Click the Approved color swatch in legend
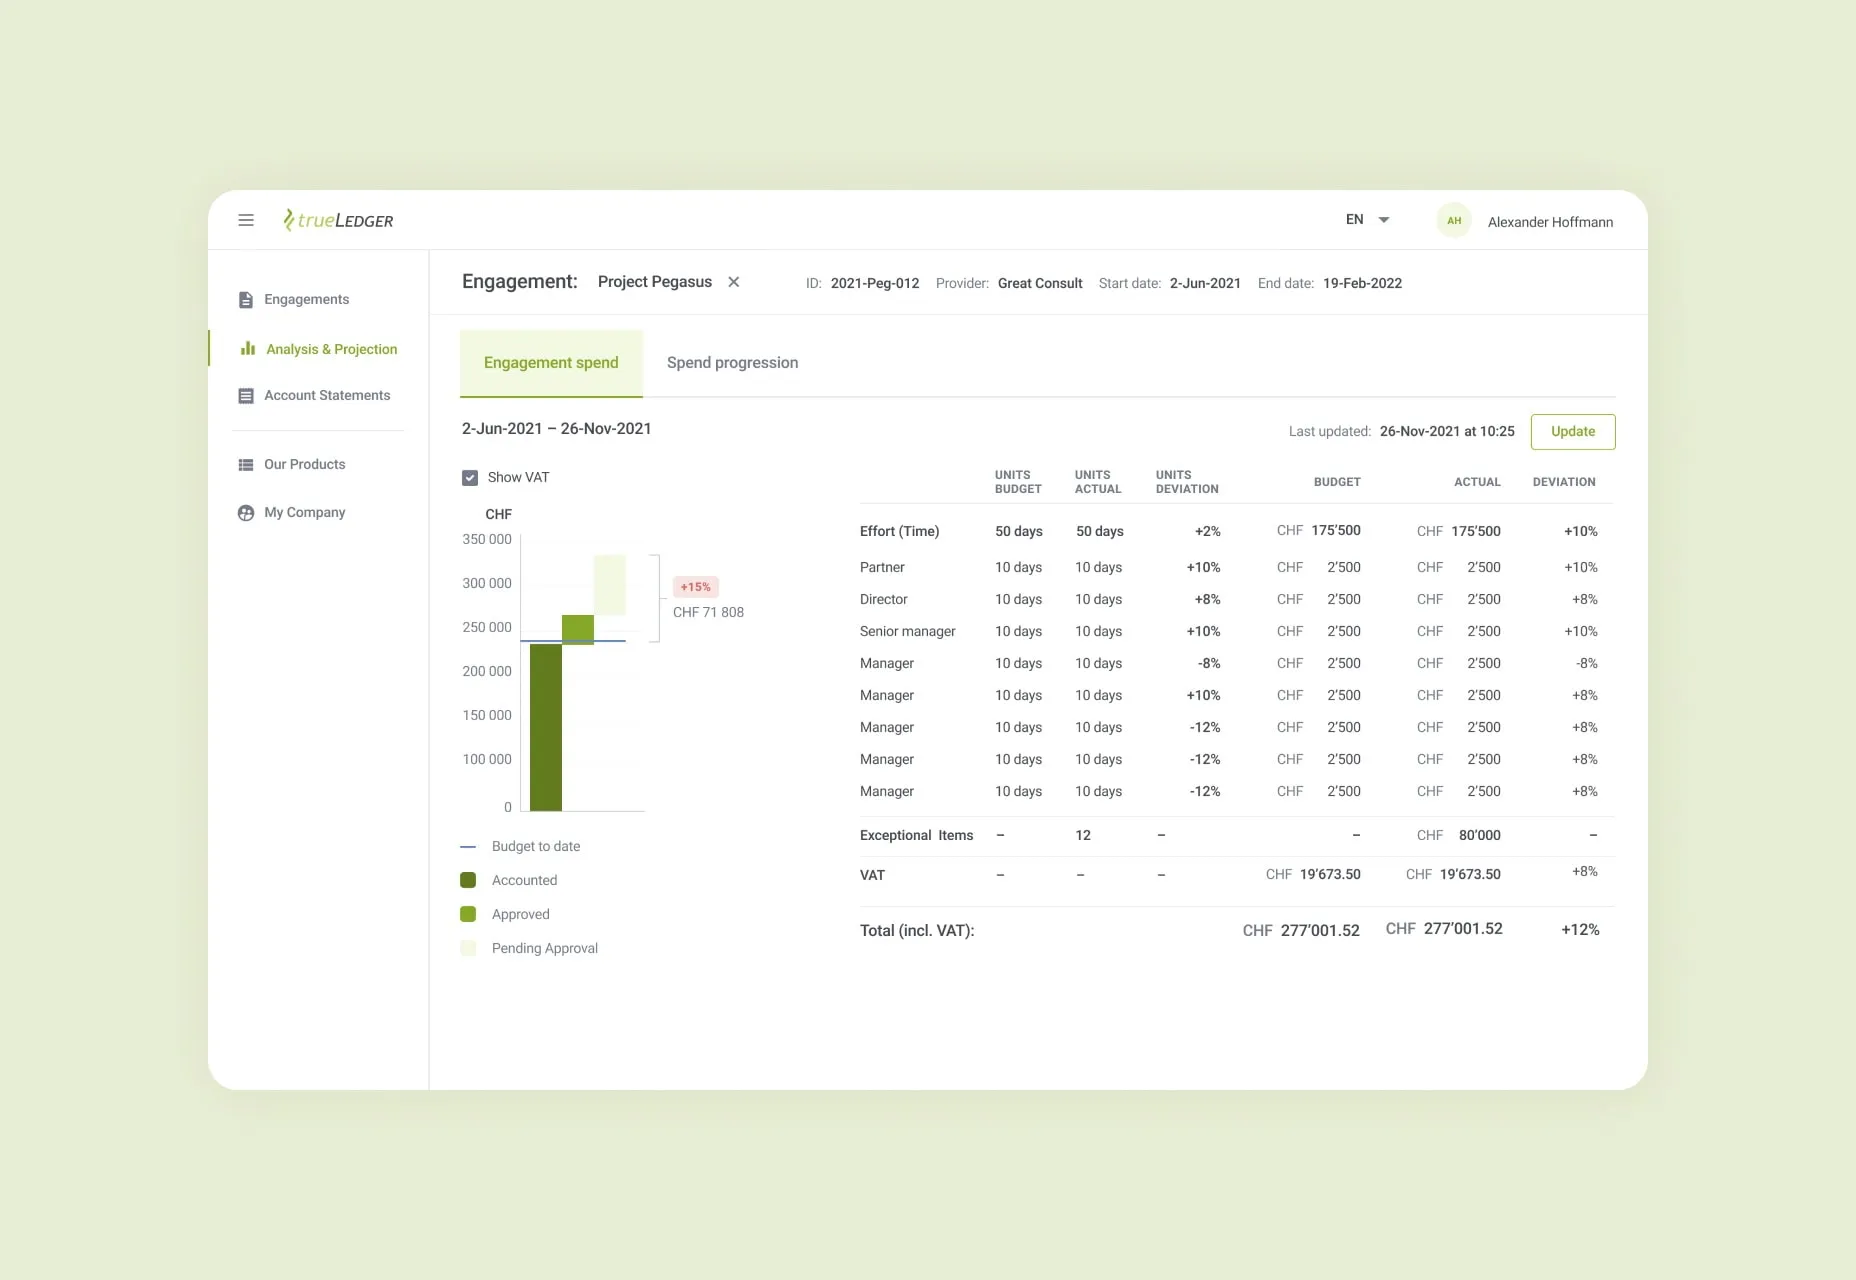This screenshot has width=1856, height=1280. 468,914
